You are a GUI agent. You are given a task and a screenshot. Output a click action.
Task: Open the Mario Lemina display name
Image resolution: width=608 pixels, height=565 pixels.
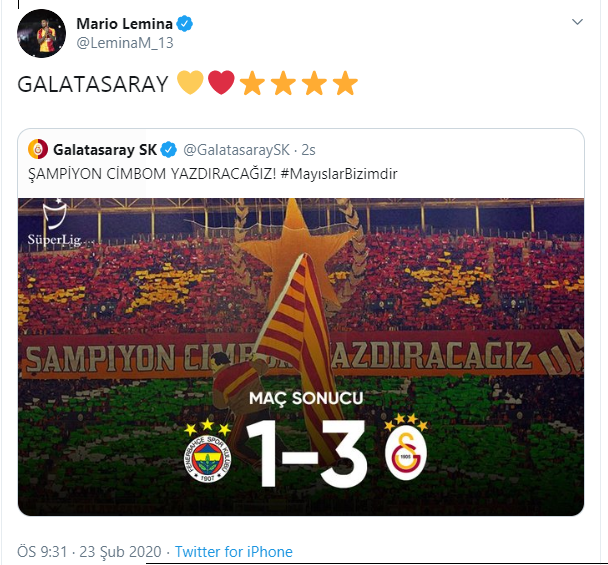click(x=124, y=24)
